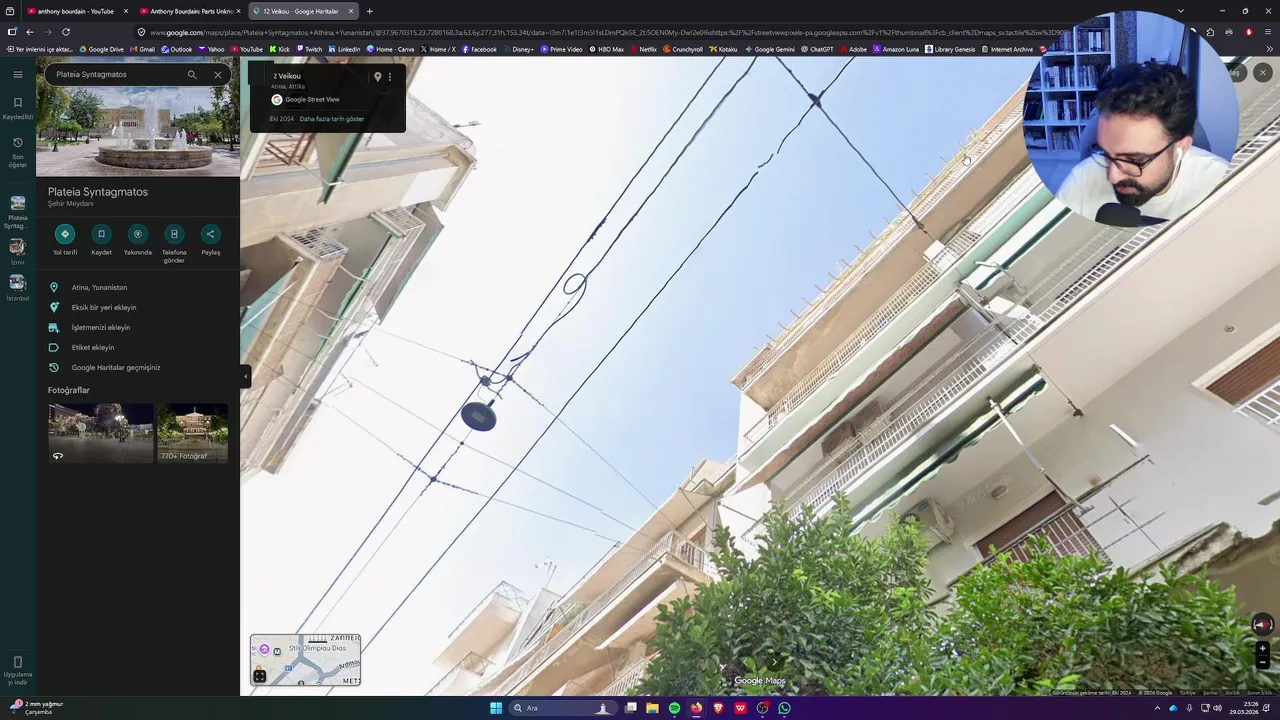Click the minimap in Street View
The image size is (1280, 720).
[x=305, y=660]
